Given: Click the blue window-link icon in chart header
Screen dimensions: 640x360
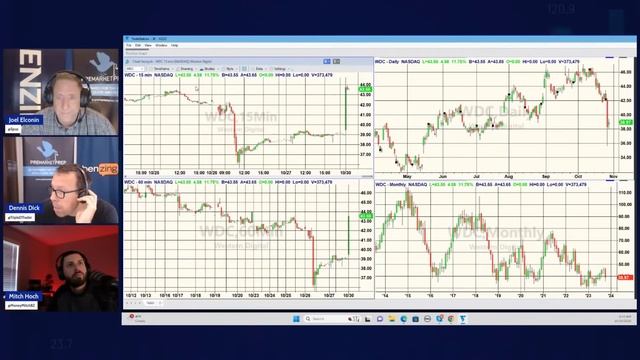Looking at the screenshot, I should pyautogui.click(x=327, y=61).
